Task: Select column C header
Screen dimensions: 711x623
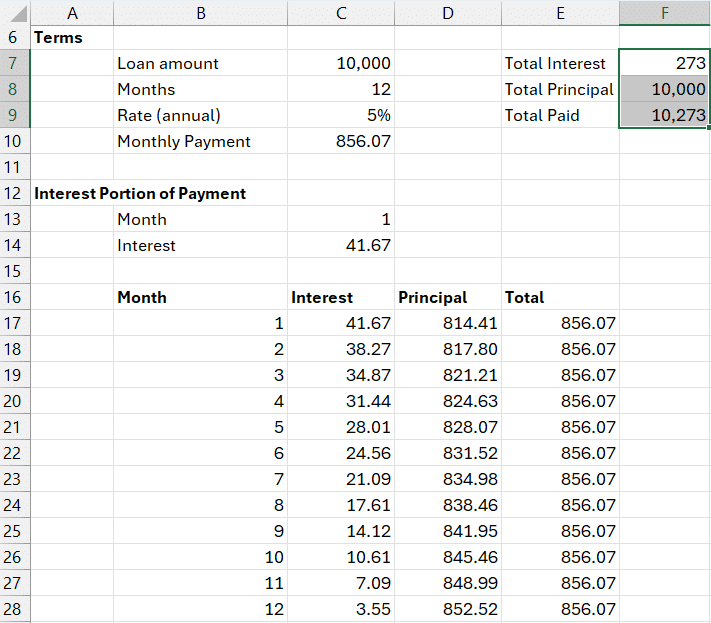Action: pos(341,12)
